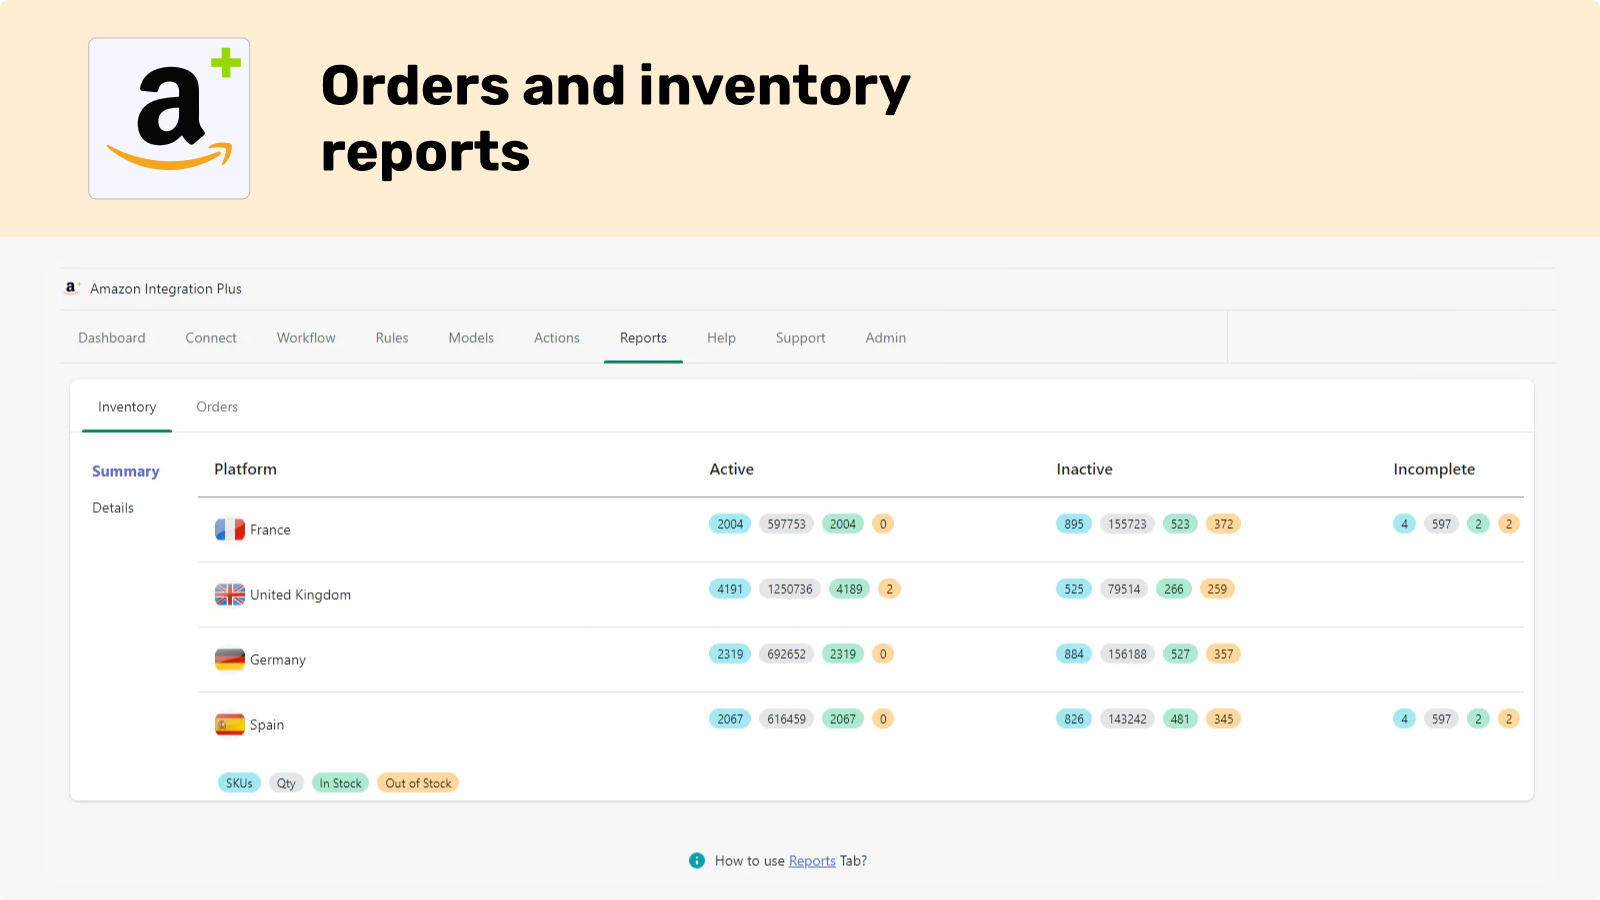Open the Dashboard tab
The height and width of the screenshot is (900, 1600).
(x=112, y=338)
